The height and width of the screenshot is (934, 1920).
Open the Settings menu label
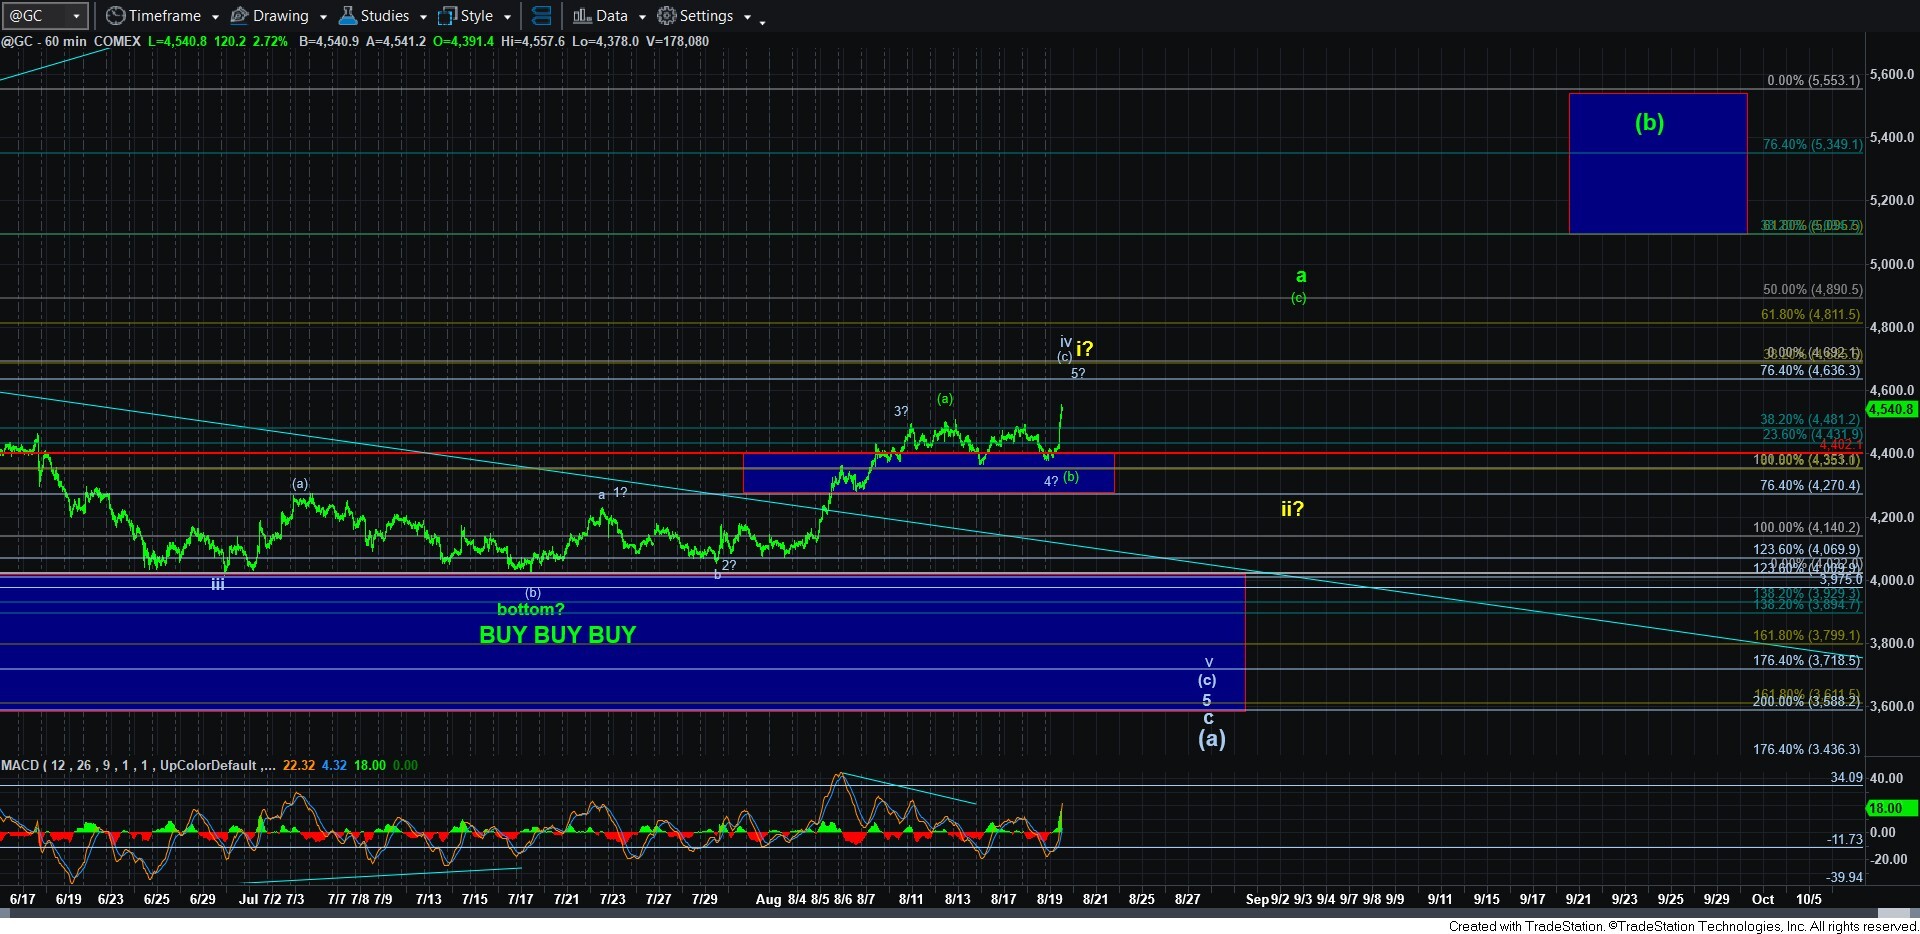(707, 16)
